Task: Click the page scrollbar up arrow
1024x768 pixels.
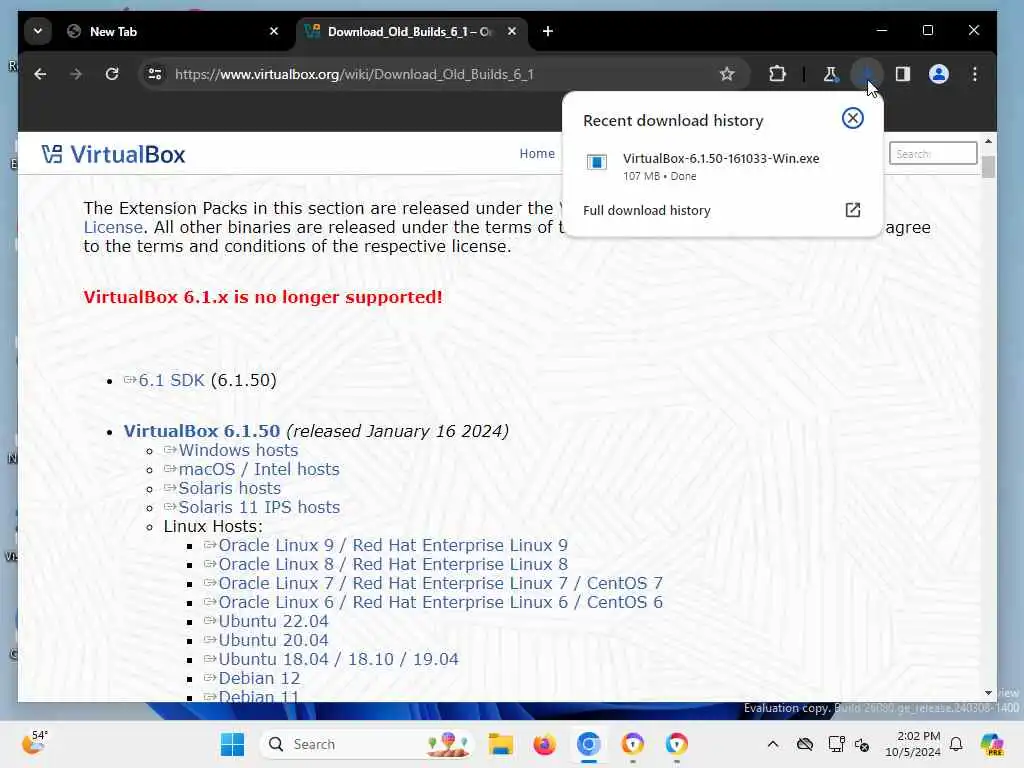Action: click(988, 140)
